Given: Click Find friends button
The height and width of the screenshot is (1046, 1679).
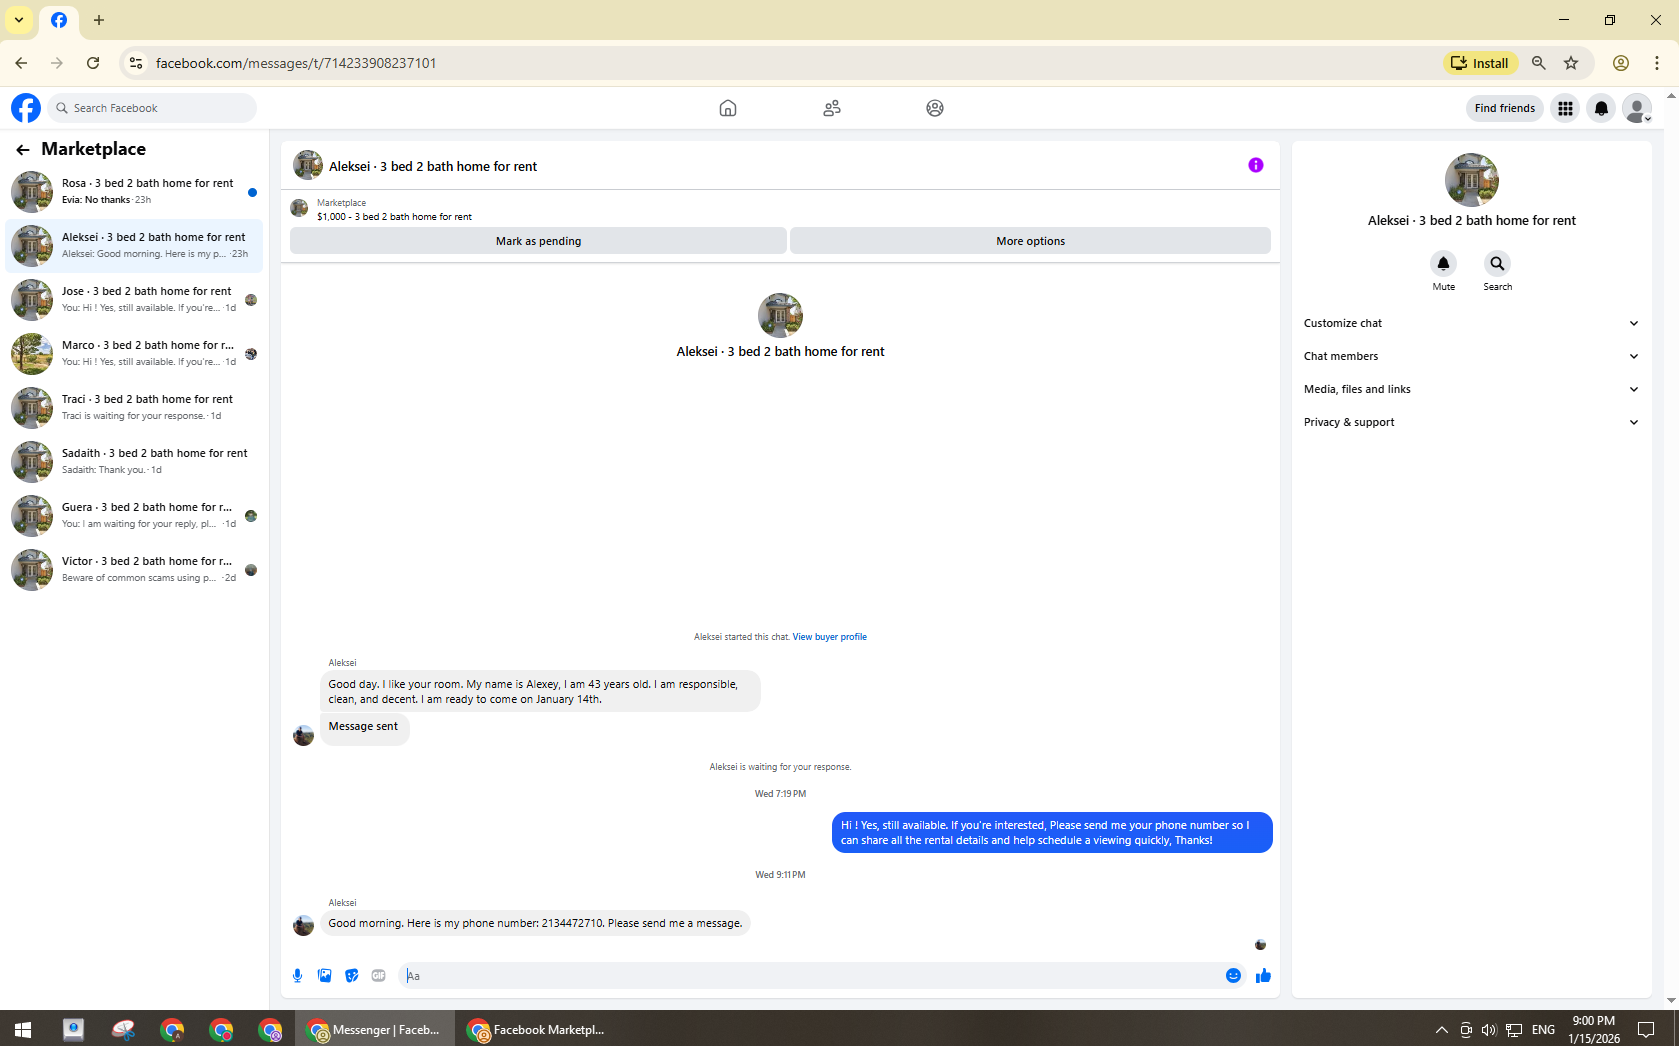Looking at the screenshot, I should tap(1504, 108).
